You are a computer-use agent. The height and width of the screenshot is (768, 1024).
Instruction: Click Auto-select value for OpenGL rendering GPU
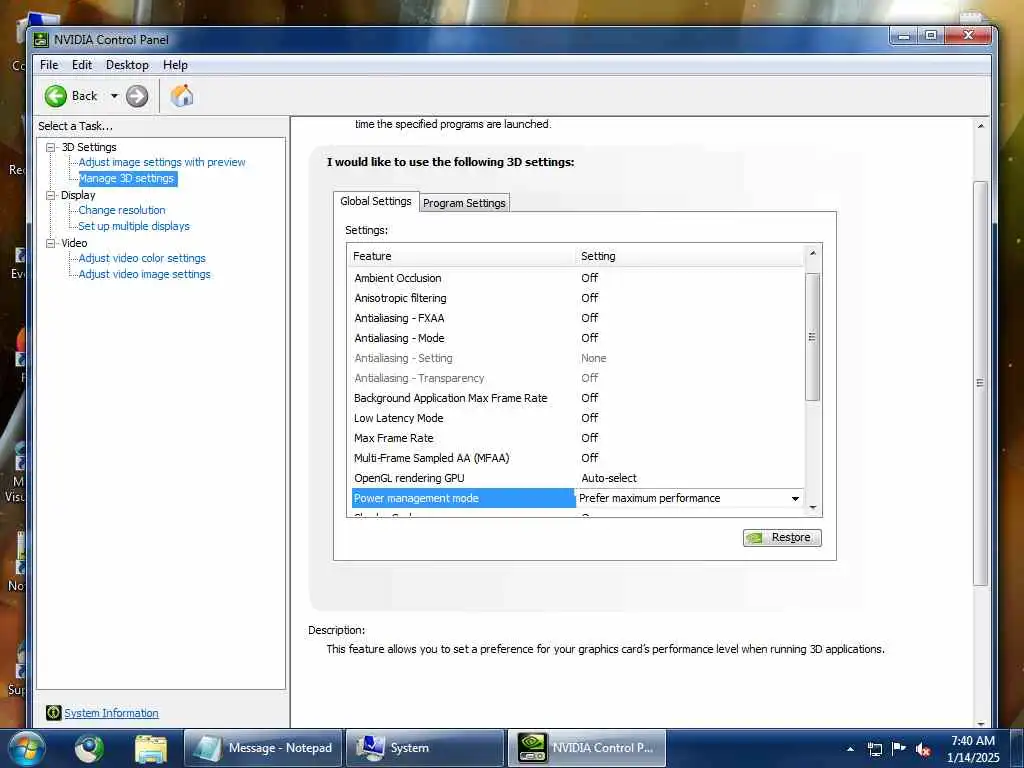point(609,478)
